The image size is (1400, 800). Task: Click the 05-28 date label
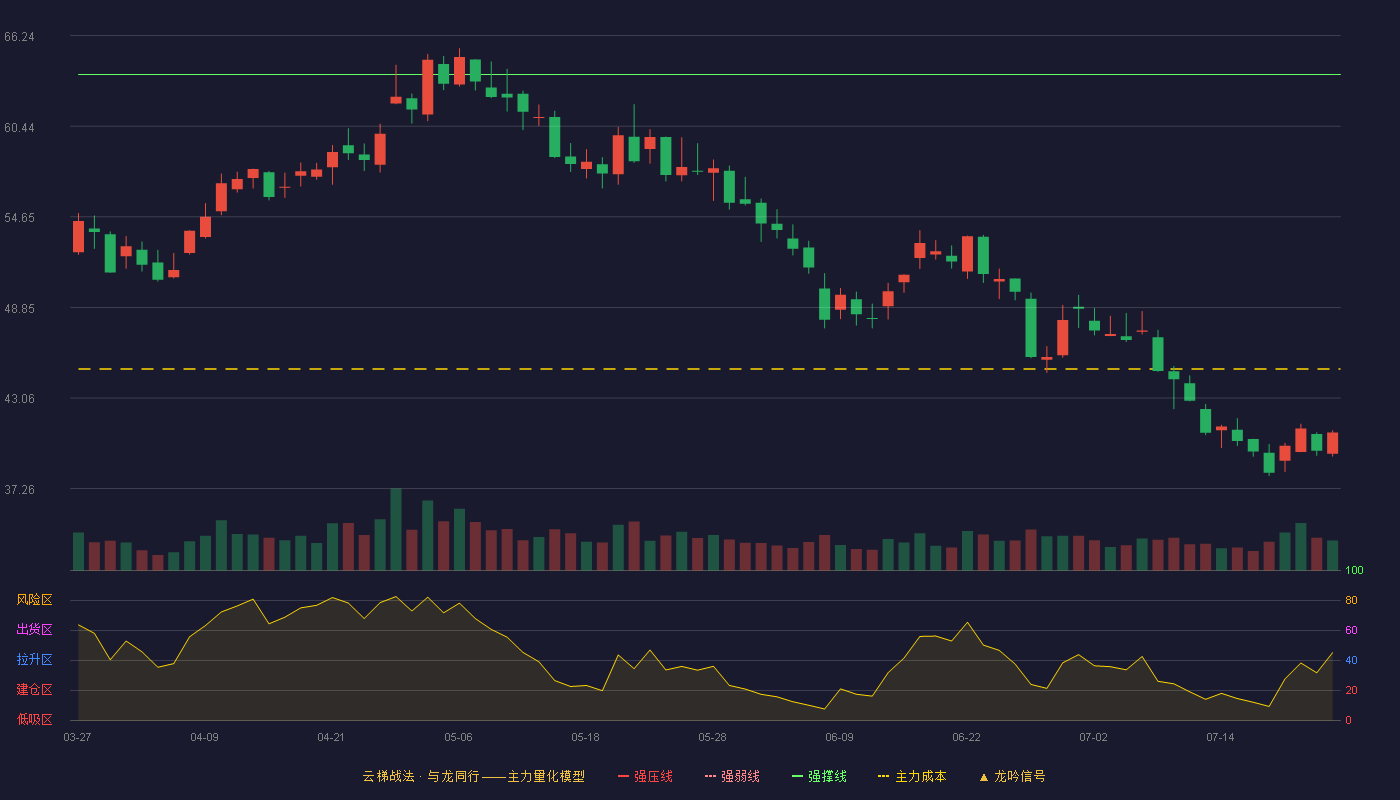coord(712,737)
